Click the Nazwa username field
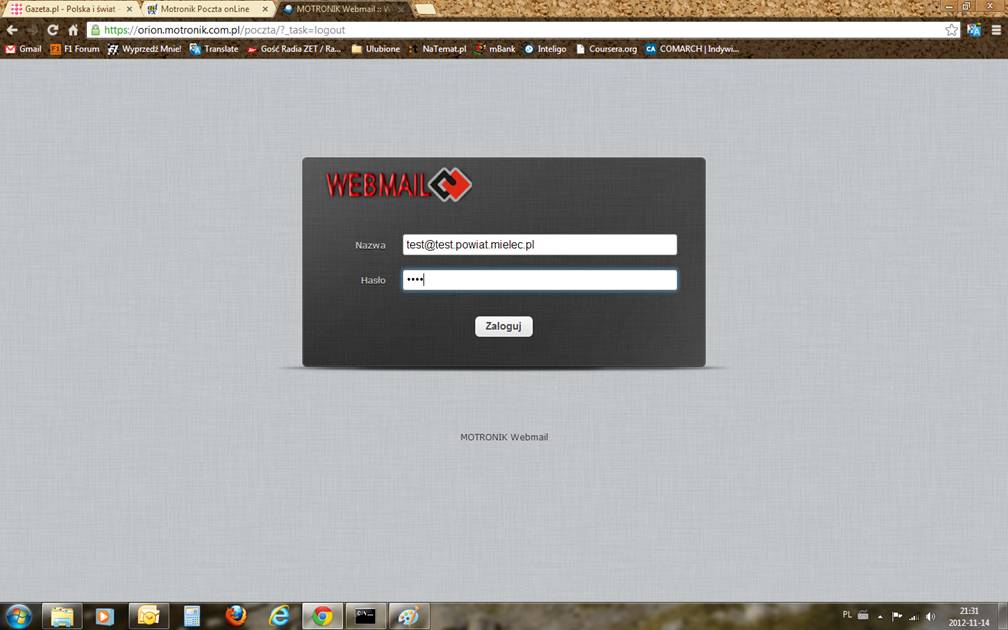This screenshot has width=1008, height=630. (539, 245)
